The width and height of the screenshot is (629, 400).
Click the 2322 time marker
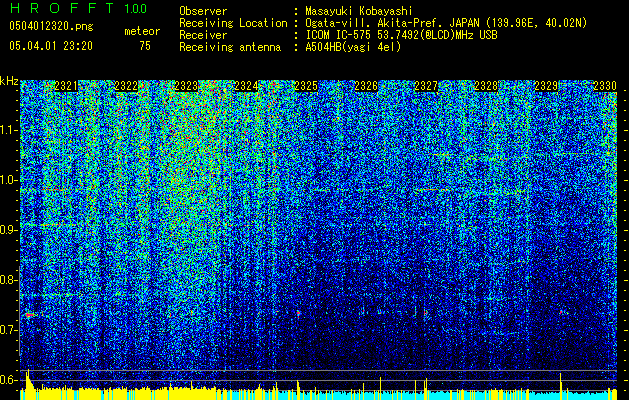[126, 86]
